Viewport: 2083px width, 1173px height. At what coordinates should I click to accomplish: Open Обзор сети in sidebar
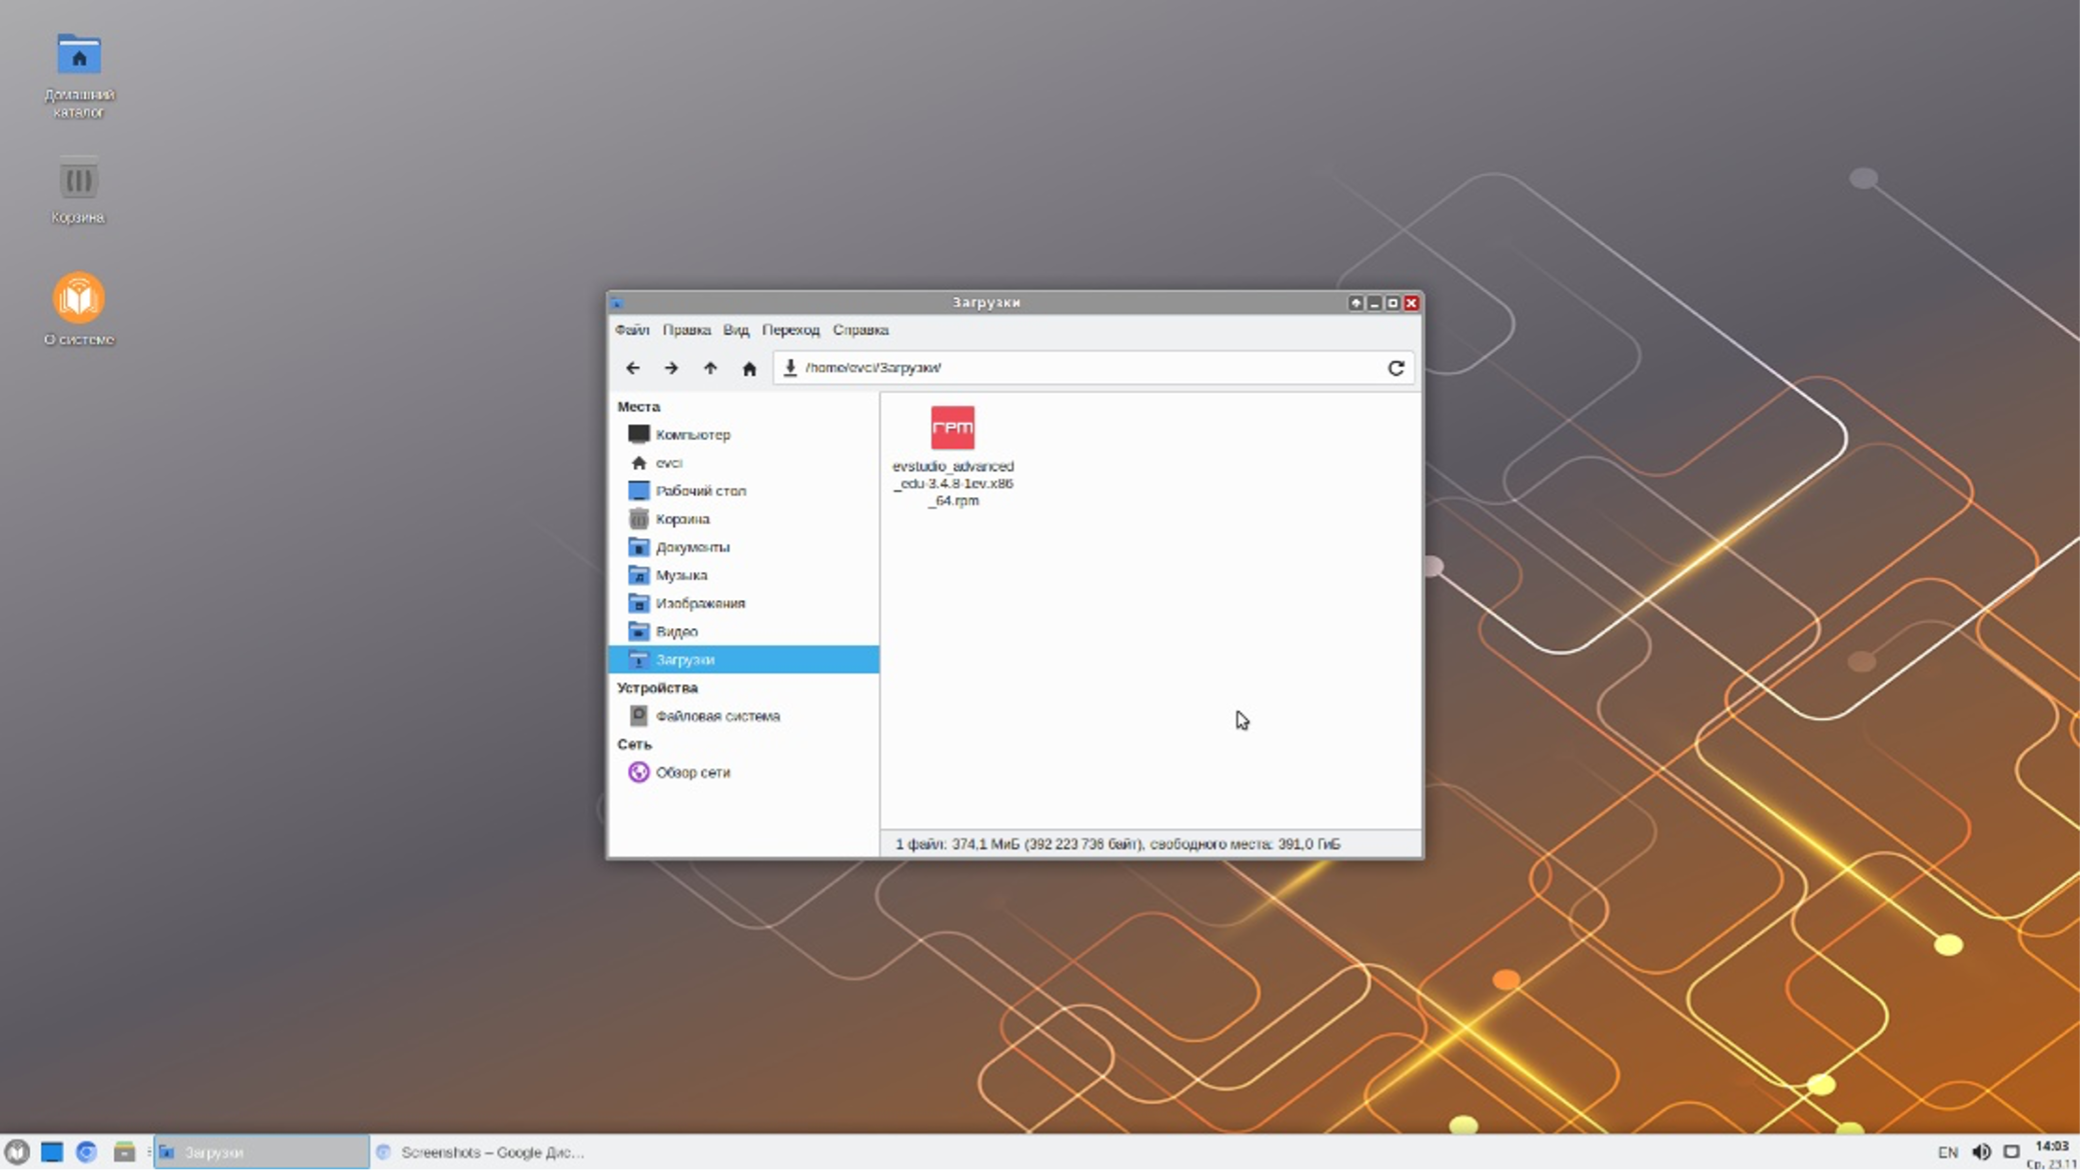[x=692, y=772]
